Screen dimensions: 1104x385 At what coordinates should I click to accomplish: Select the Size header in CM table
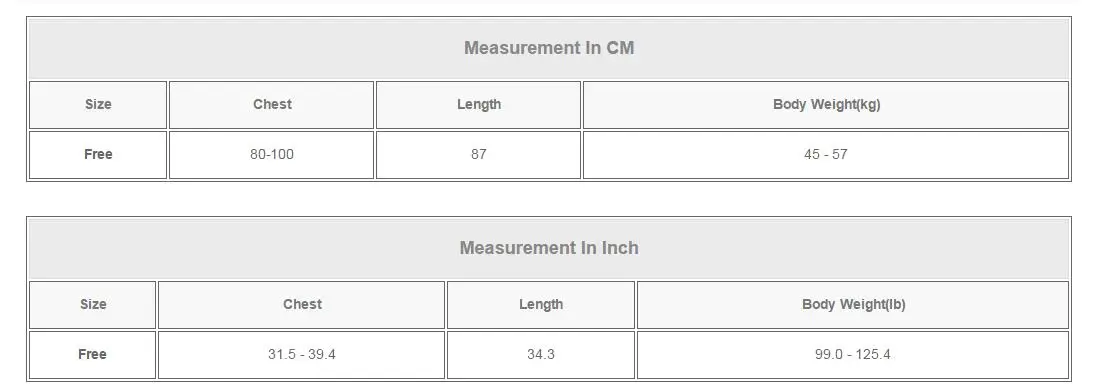click(x=98, y=105)
